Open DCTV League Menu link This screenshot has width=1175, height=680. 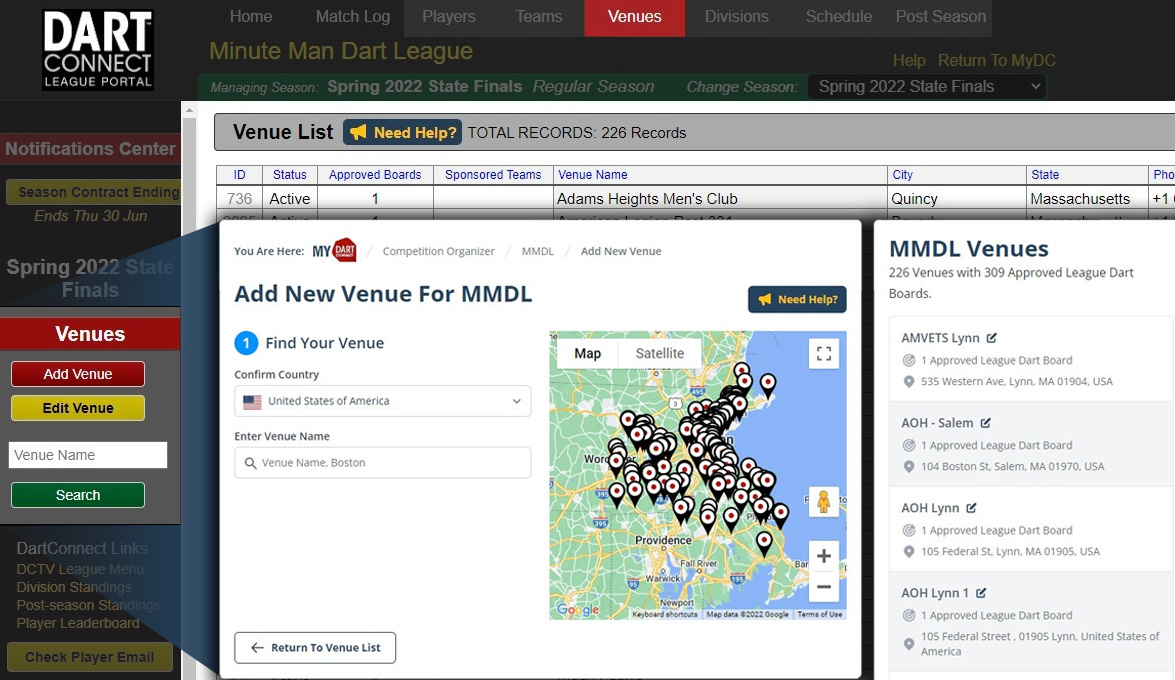point(80,570)
